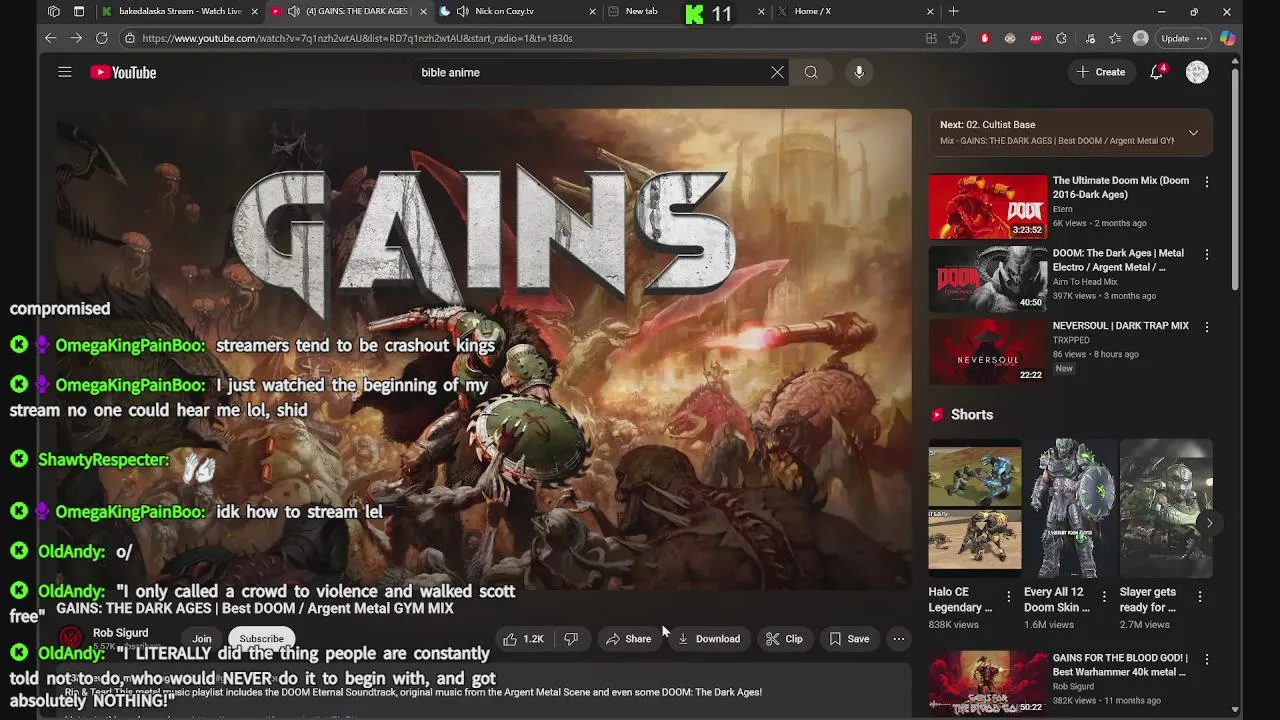Open GAINS FOR THE BLOOD GOD video title
1280x720 pixels.
click(x=1120, y=665)
